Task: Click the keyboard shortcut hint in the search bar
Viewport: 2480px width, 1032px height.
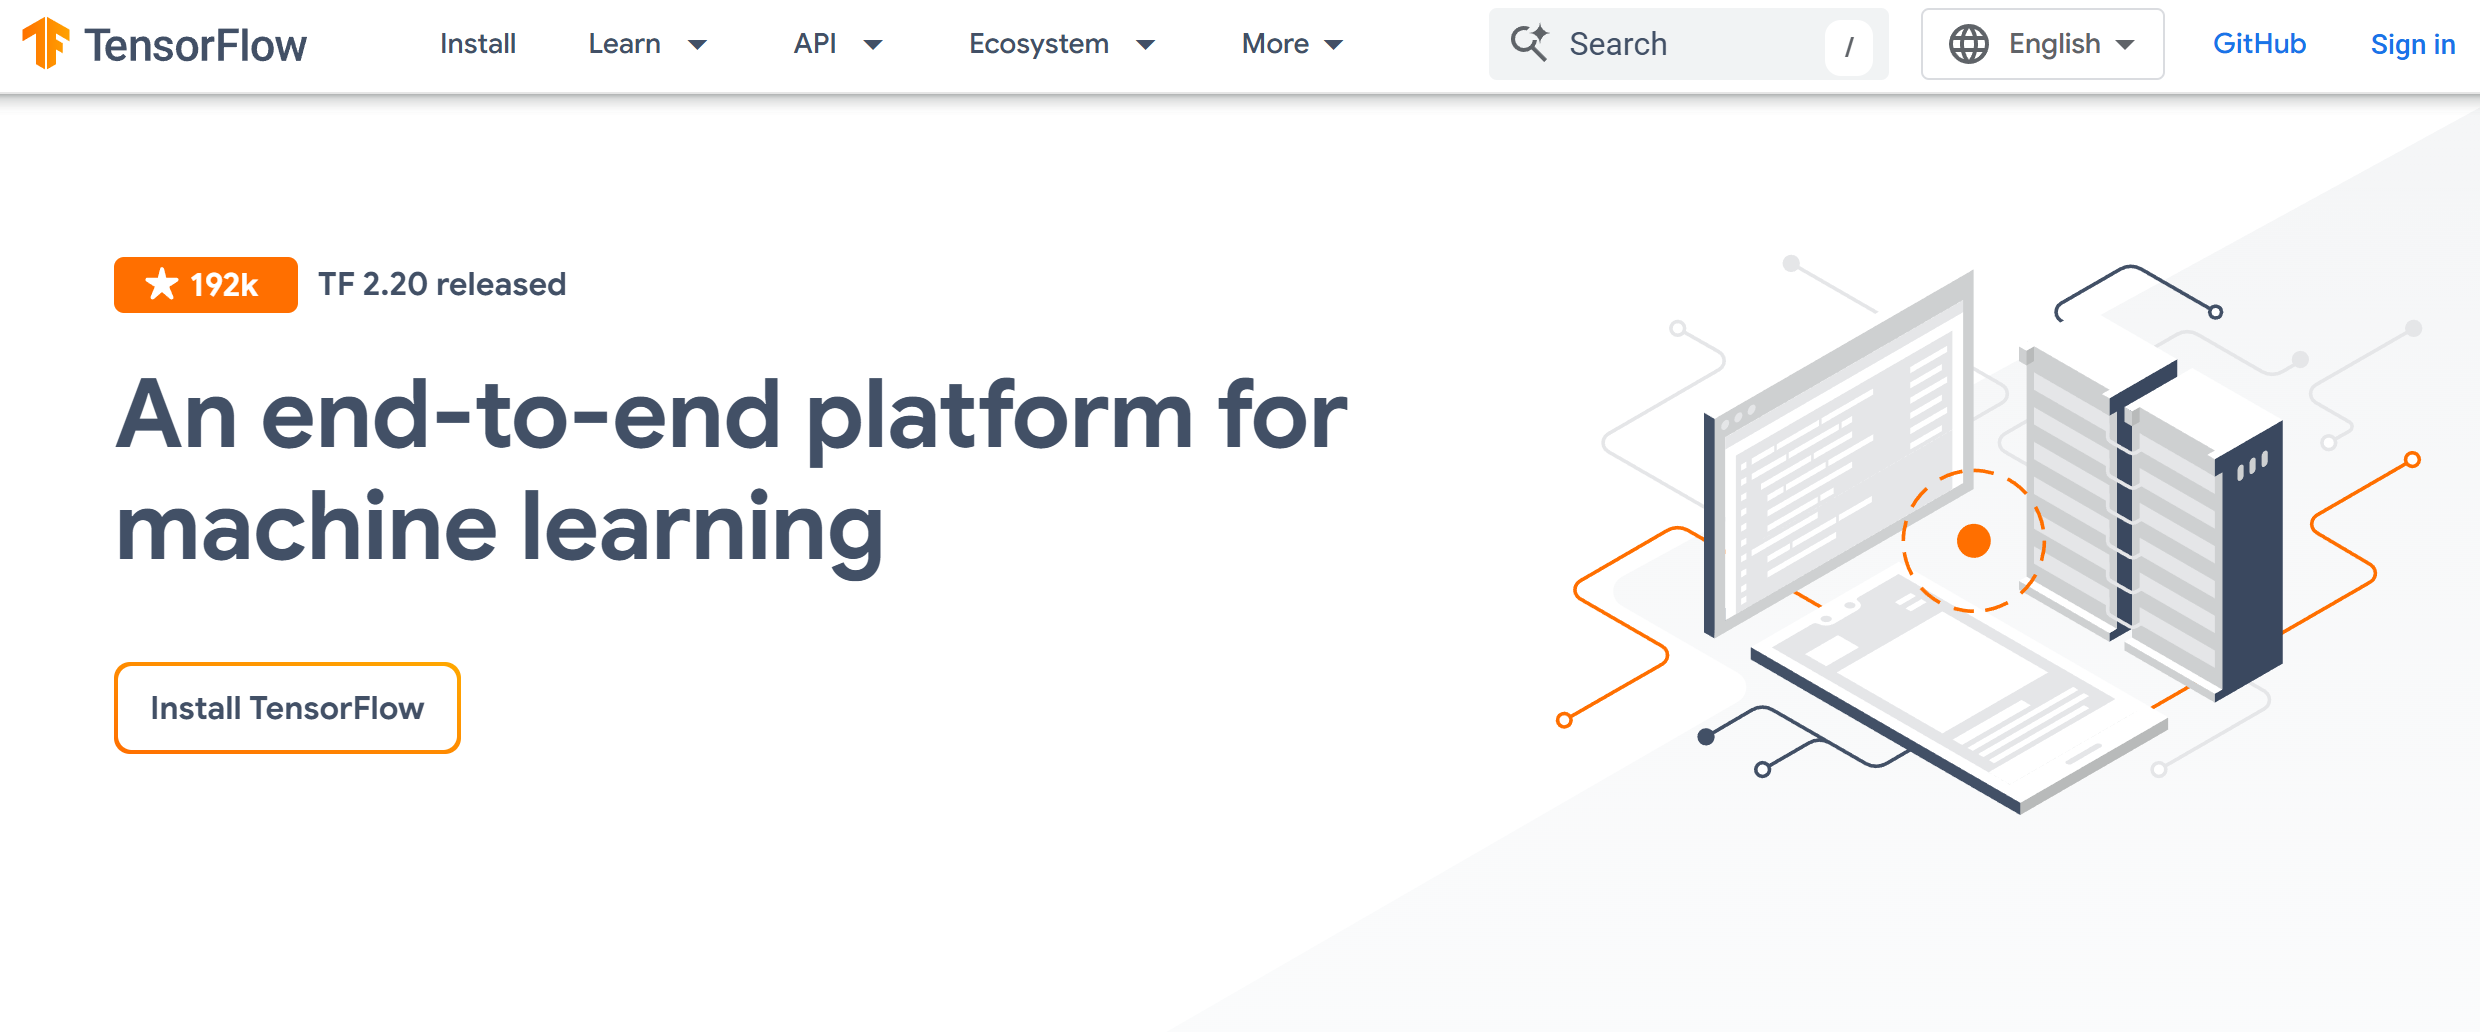Action: 1849,45
